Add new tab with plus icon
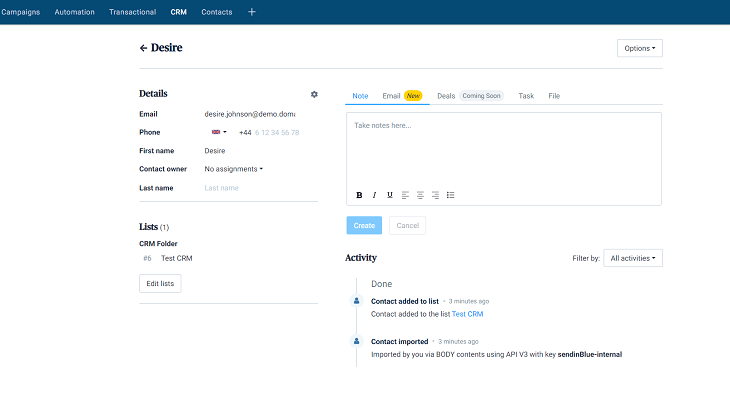730x394 pixels. [x=251, y=12]
